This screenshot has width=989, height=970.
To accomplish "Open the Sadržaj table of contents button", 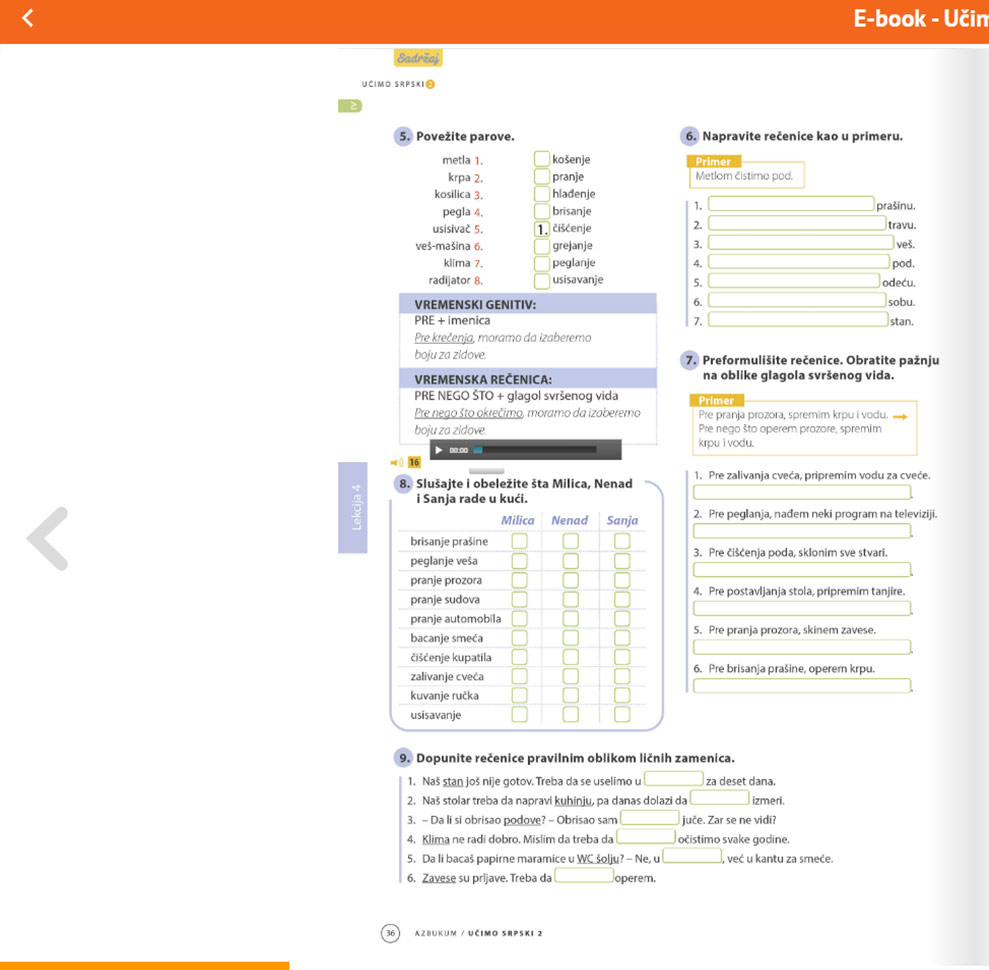I will tap(418, 58).
